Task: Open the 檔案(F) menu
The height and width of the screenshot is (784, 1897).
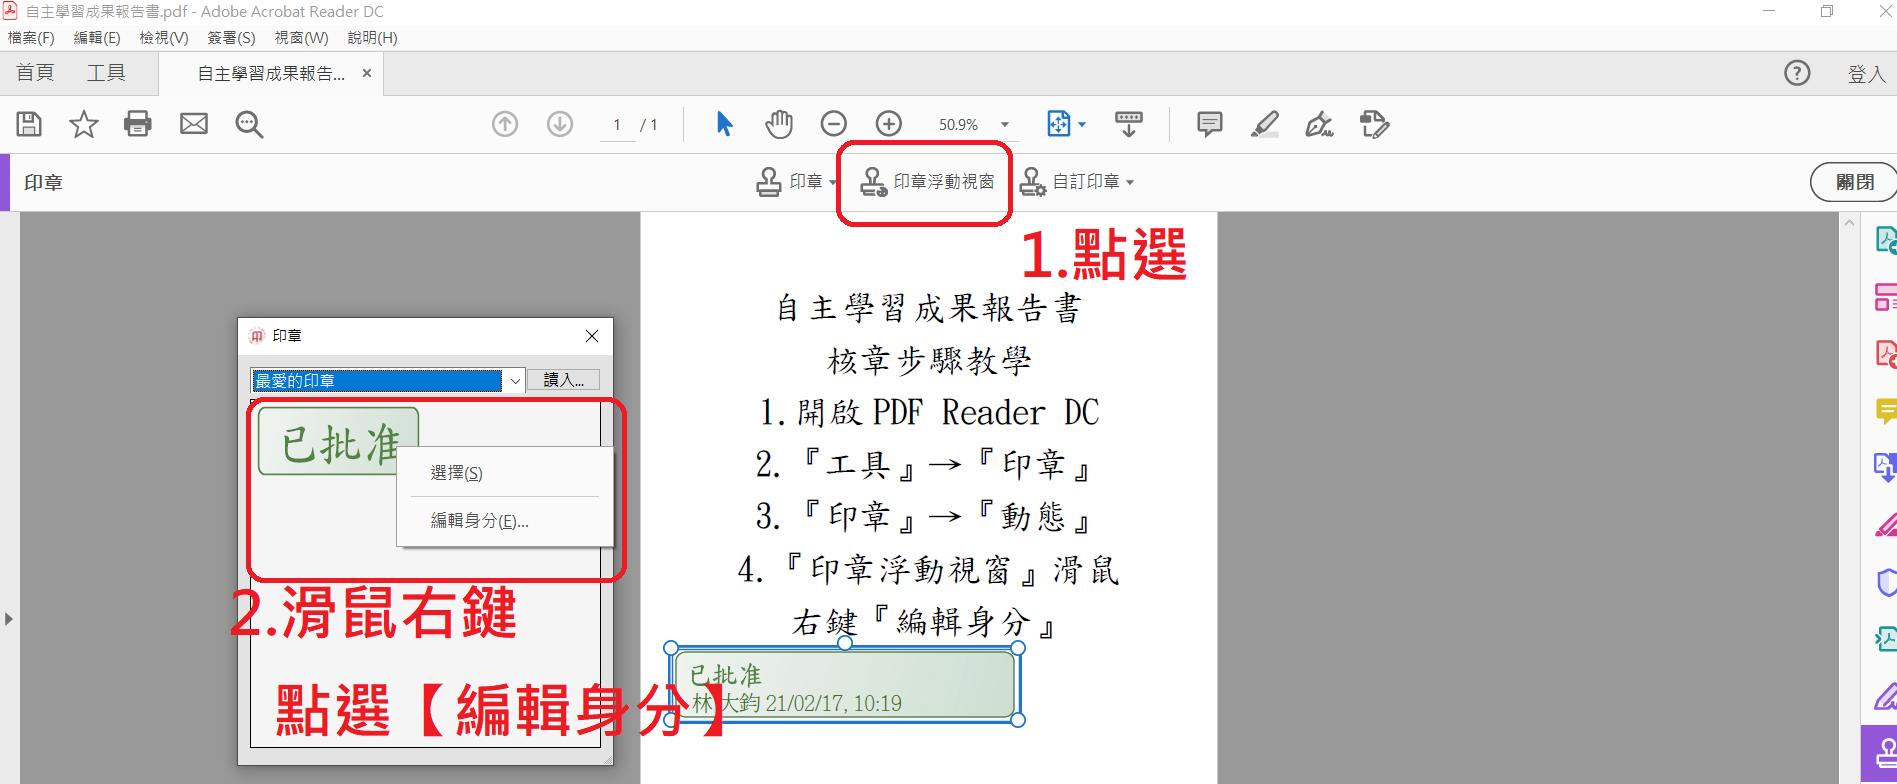Action: pyautogui.click(x=31, y=38)
